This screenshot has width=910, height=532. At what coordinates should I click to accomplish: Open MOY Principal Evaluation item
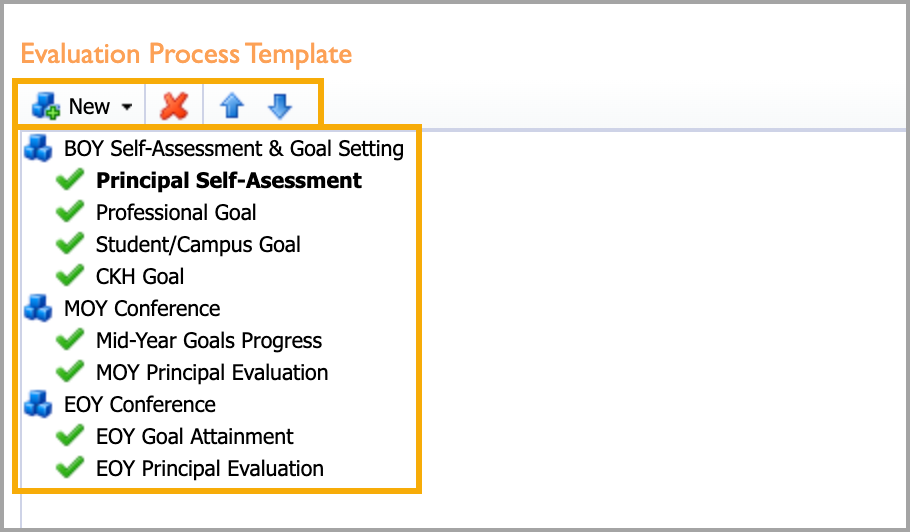coord(212,372)
